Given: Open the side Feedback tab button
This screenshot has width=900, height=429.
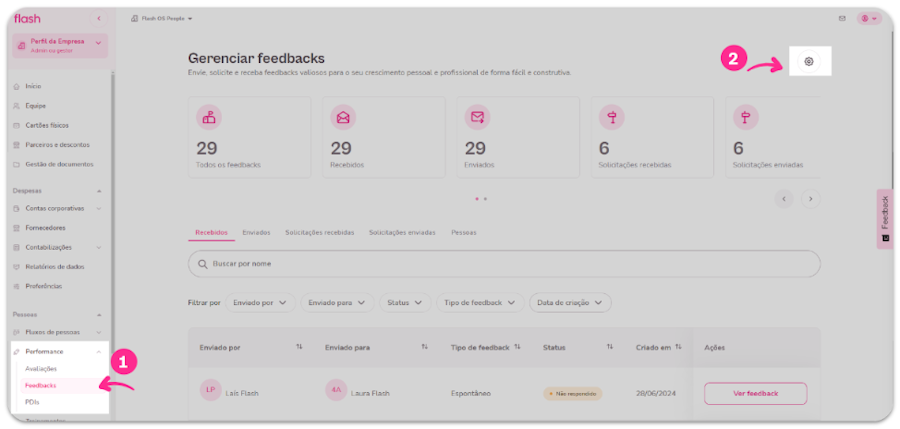Looking at the screenshot, I should (885, 219).
